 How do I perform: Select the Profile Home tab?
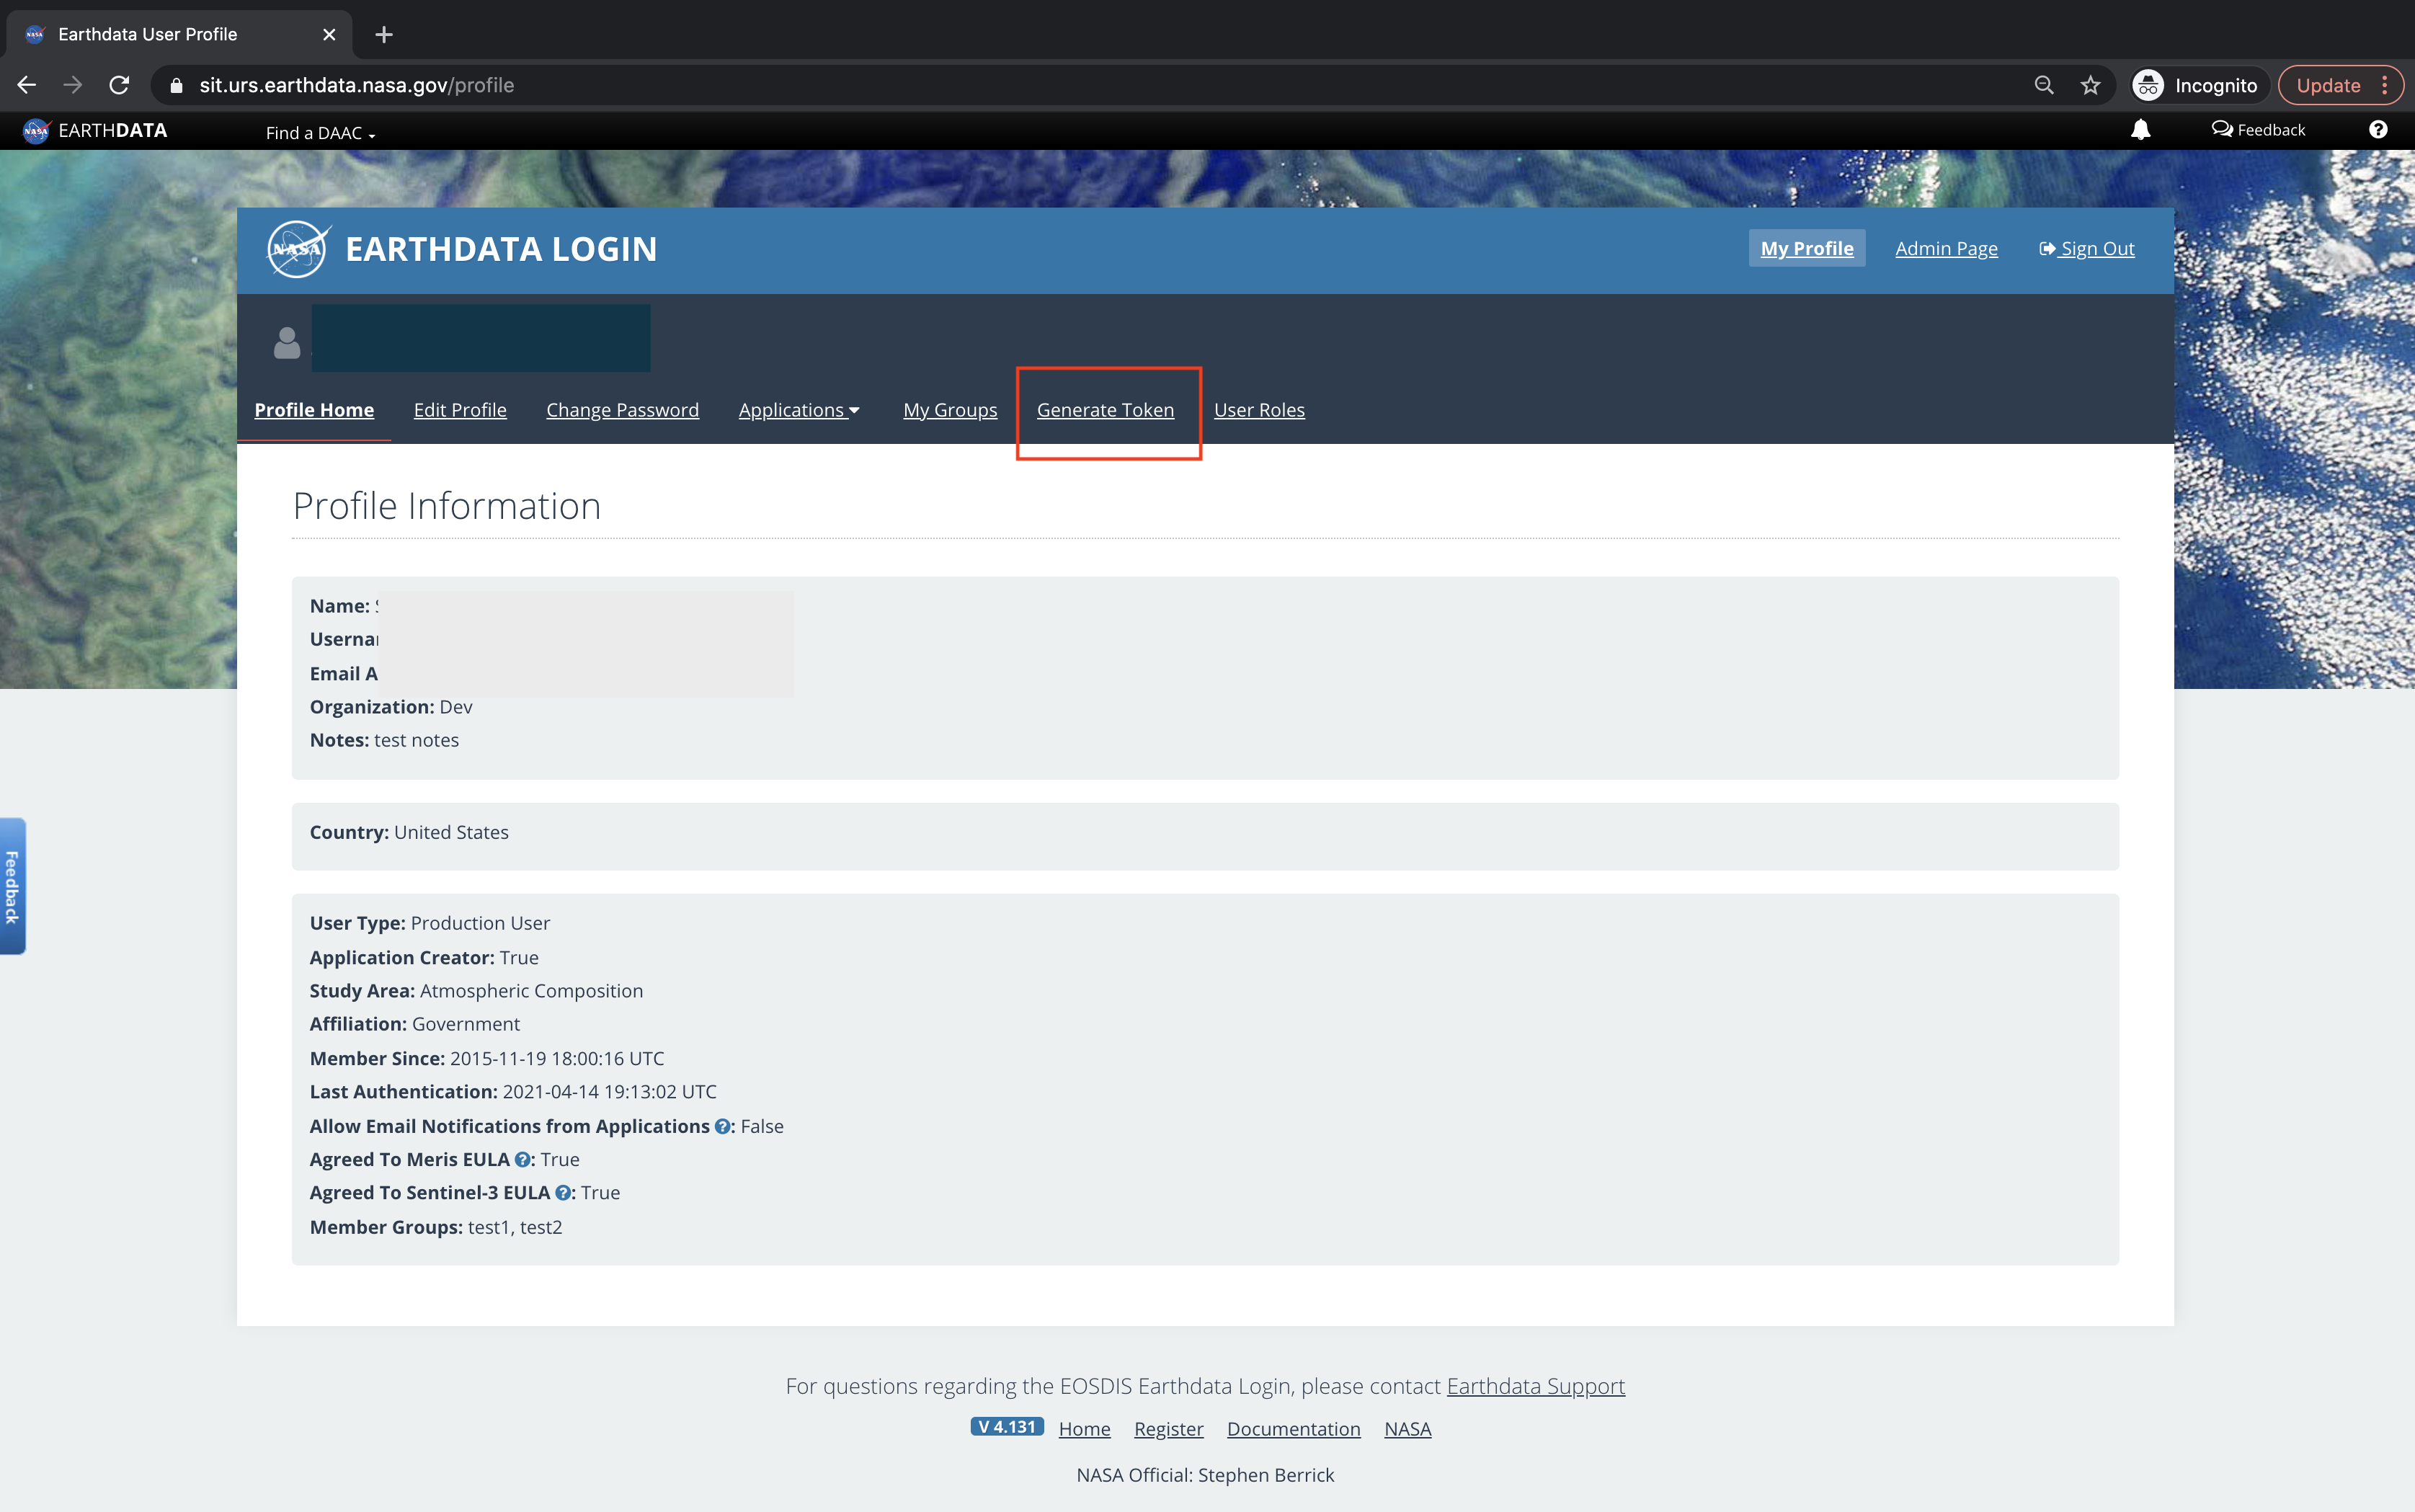(314, 410)
